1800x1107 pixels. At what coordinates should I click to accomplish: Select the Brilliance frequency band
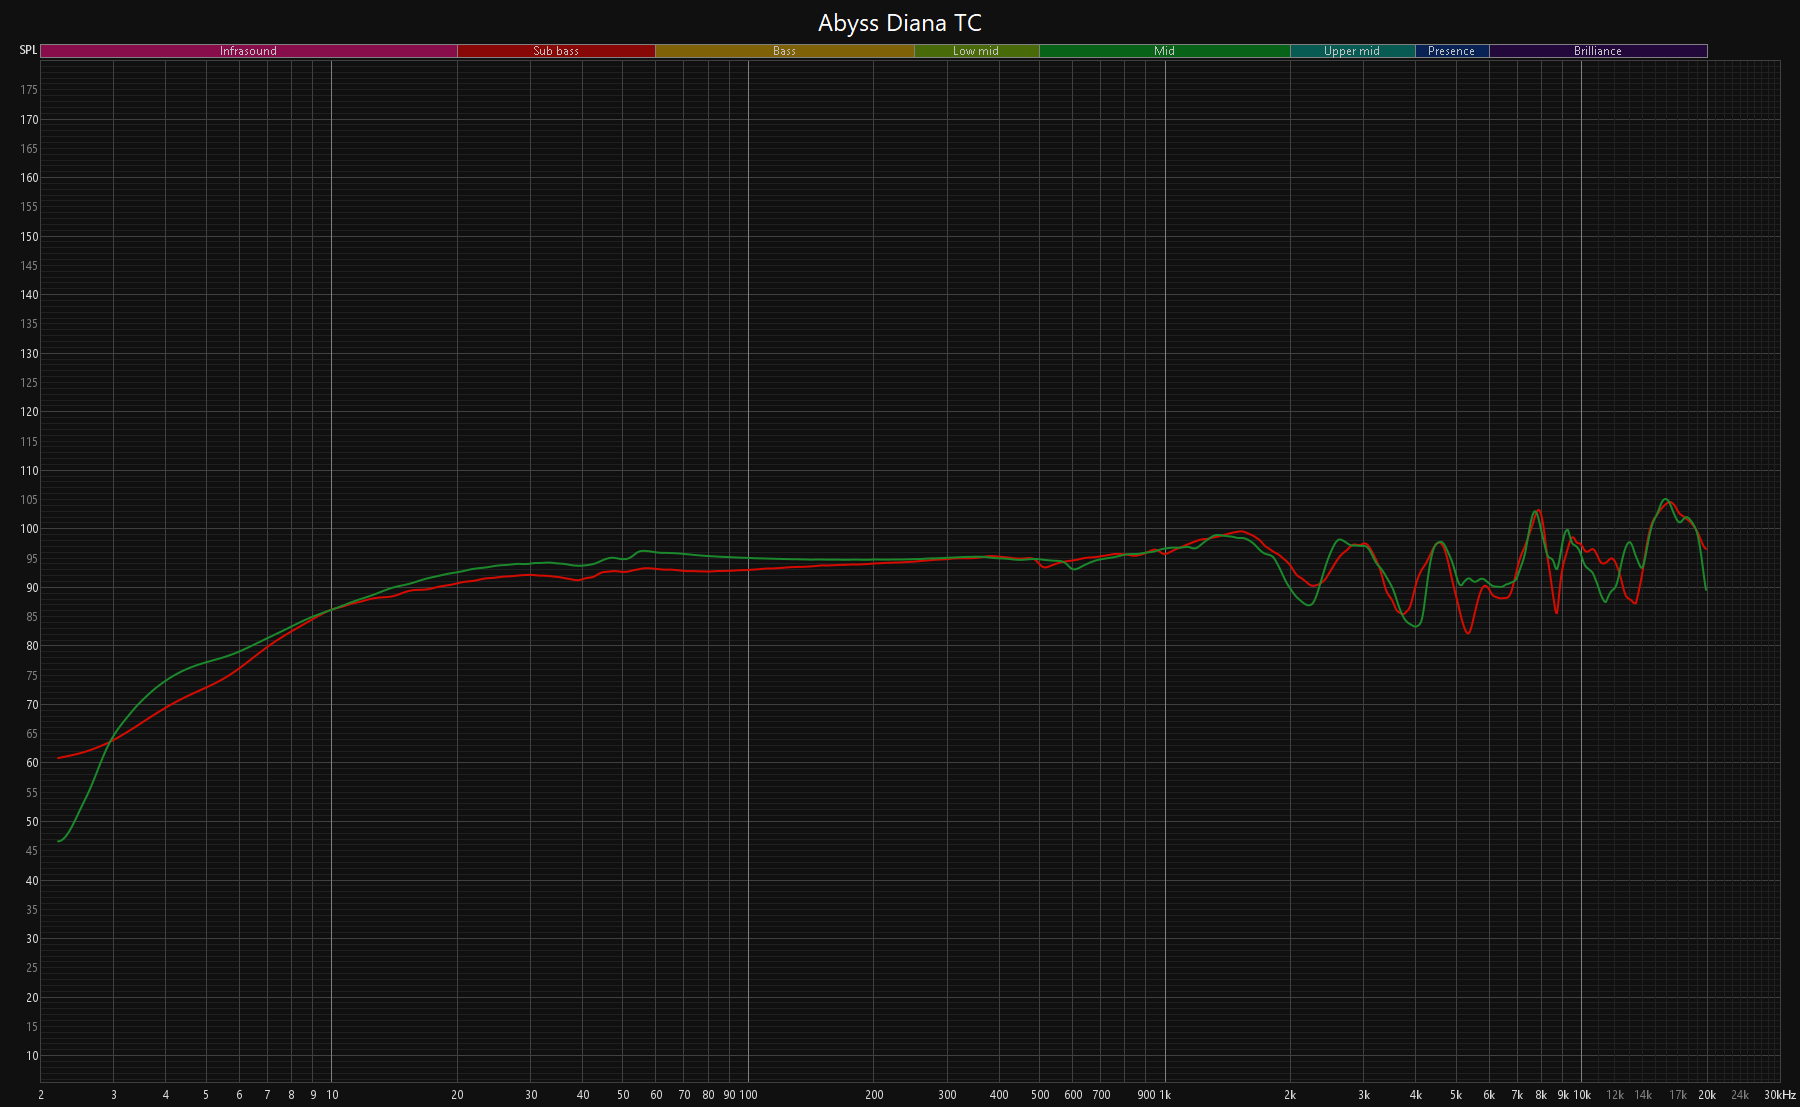tap(1597, 51)
